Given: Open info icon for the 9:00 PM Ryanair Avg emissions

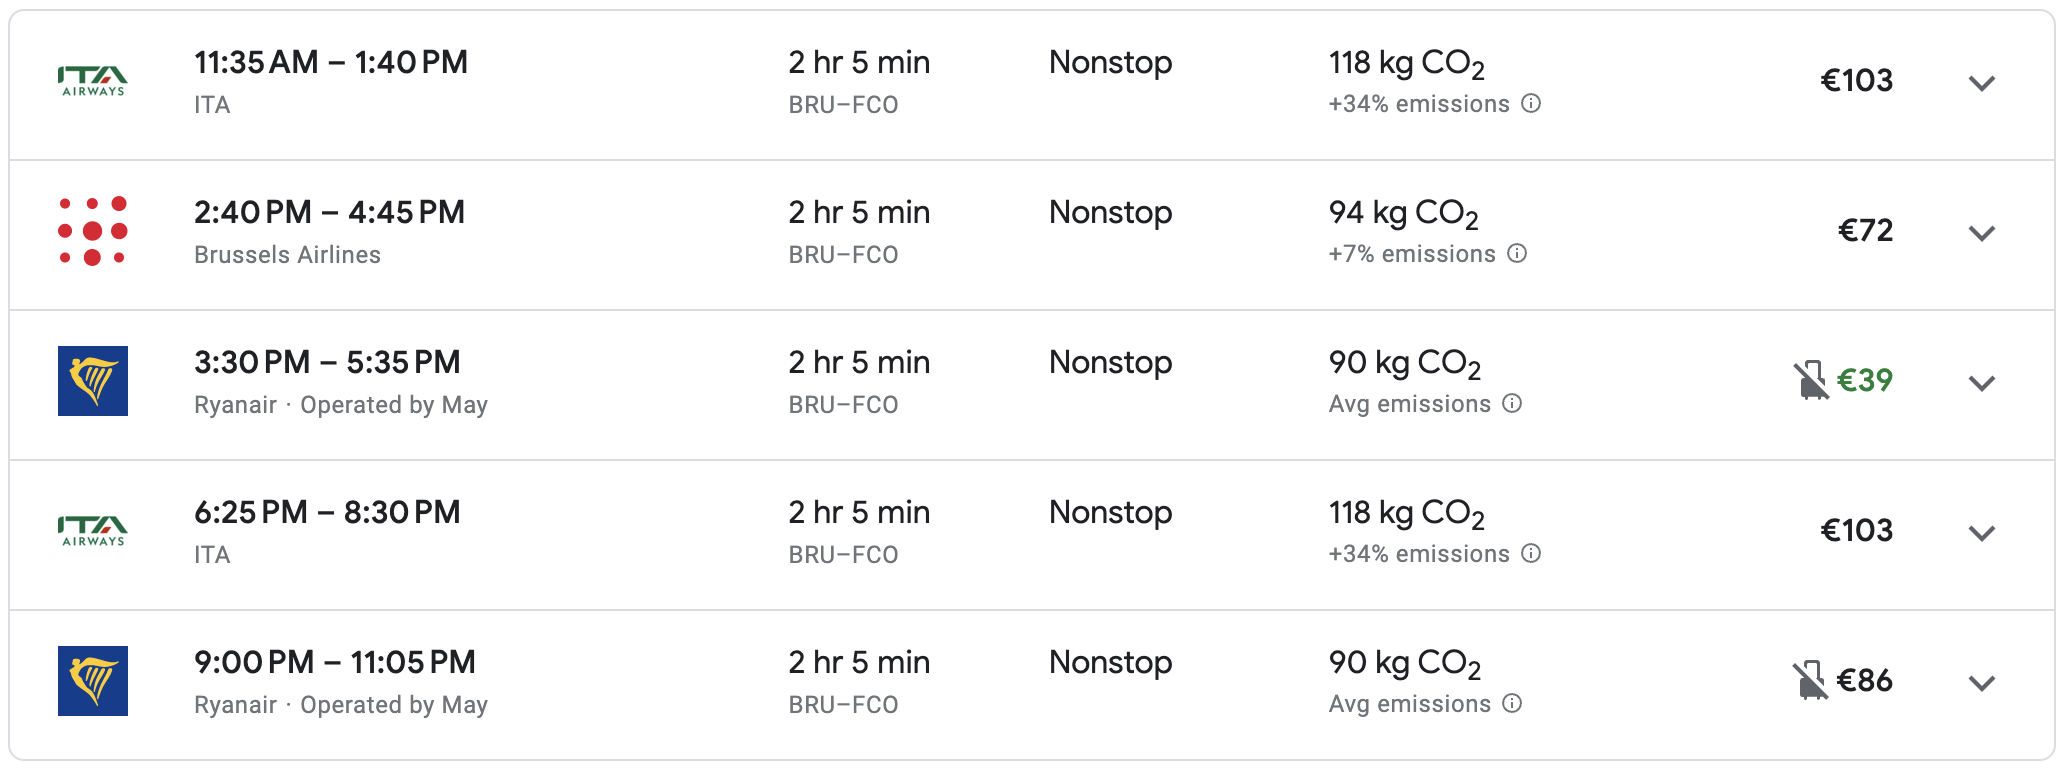Looking at the screenshot, I should coord(1512,704).
